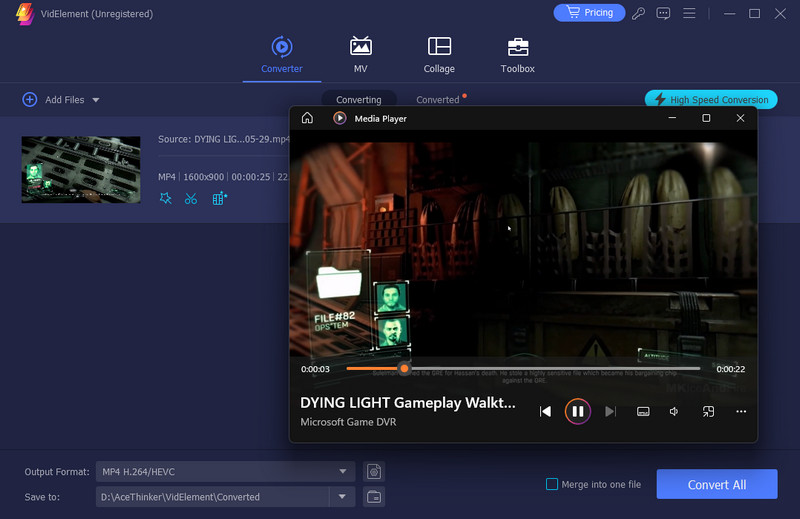Click the volume speaker icon in Media Player

tap(674, 412)
